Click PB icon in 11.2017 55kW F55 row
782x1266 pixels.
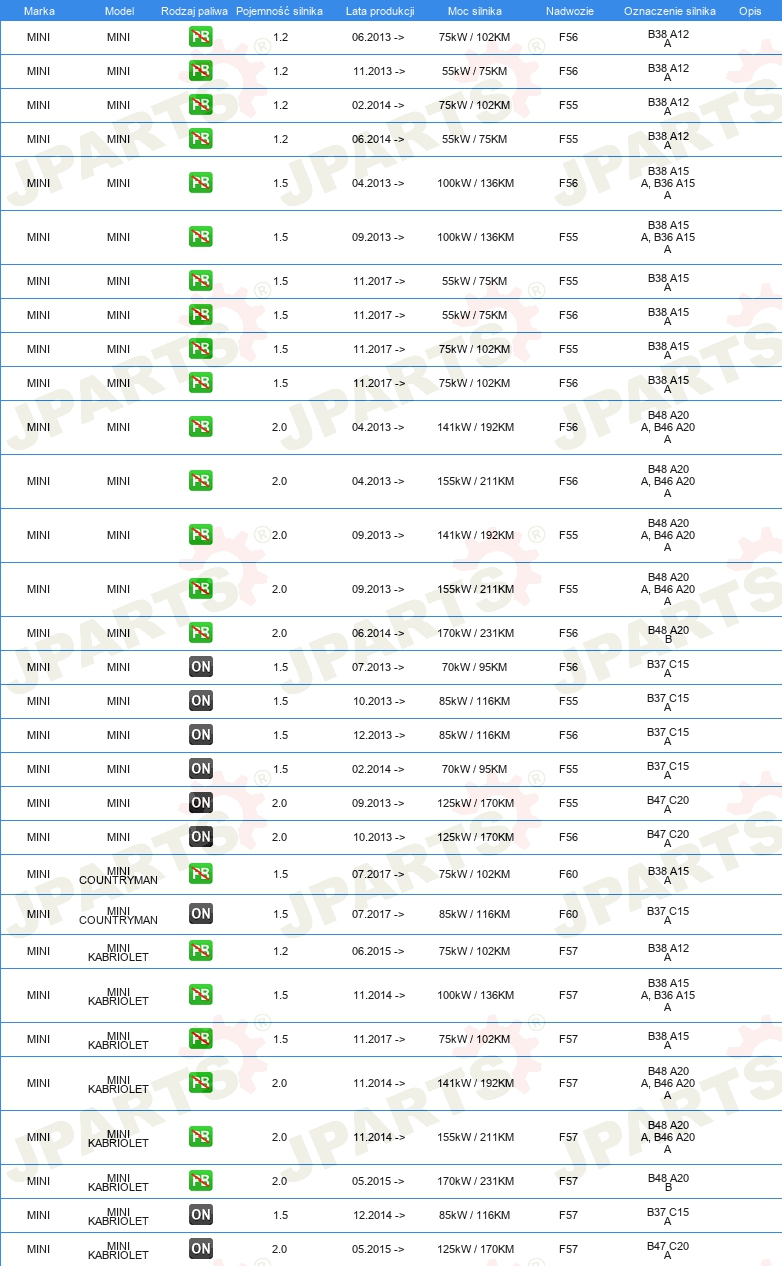point(201,281)
